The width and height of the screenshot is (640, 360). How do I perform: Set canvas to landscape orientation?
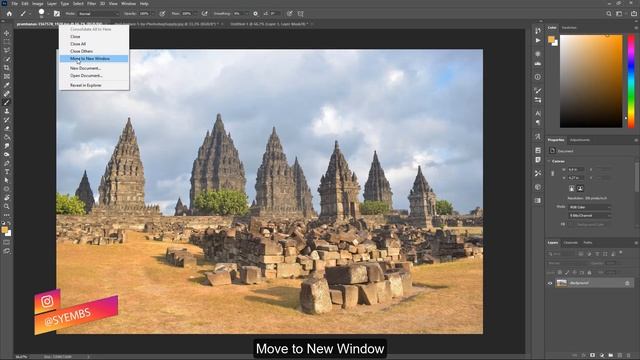580,188
